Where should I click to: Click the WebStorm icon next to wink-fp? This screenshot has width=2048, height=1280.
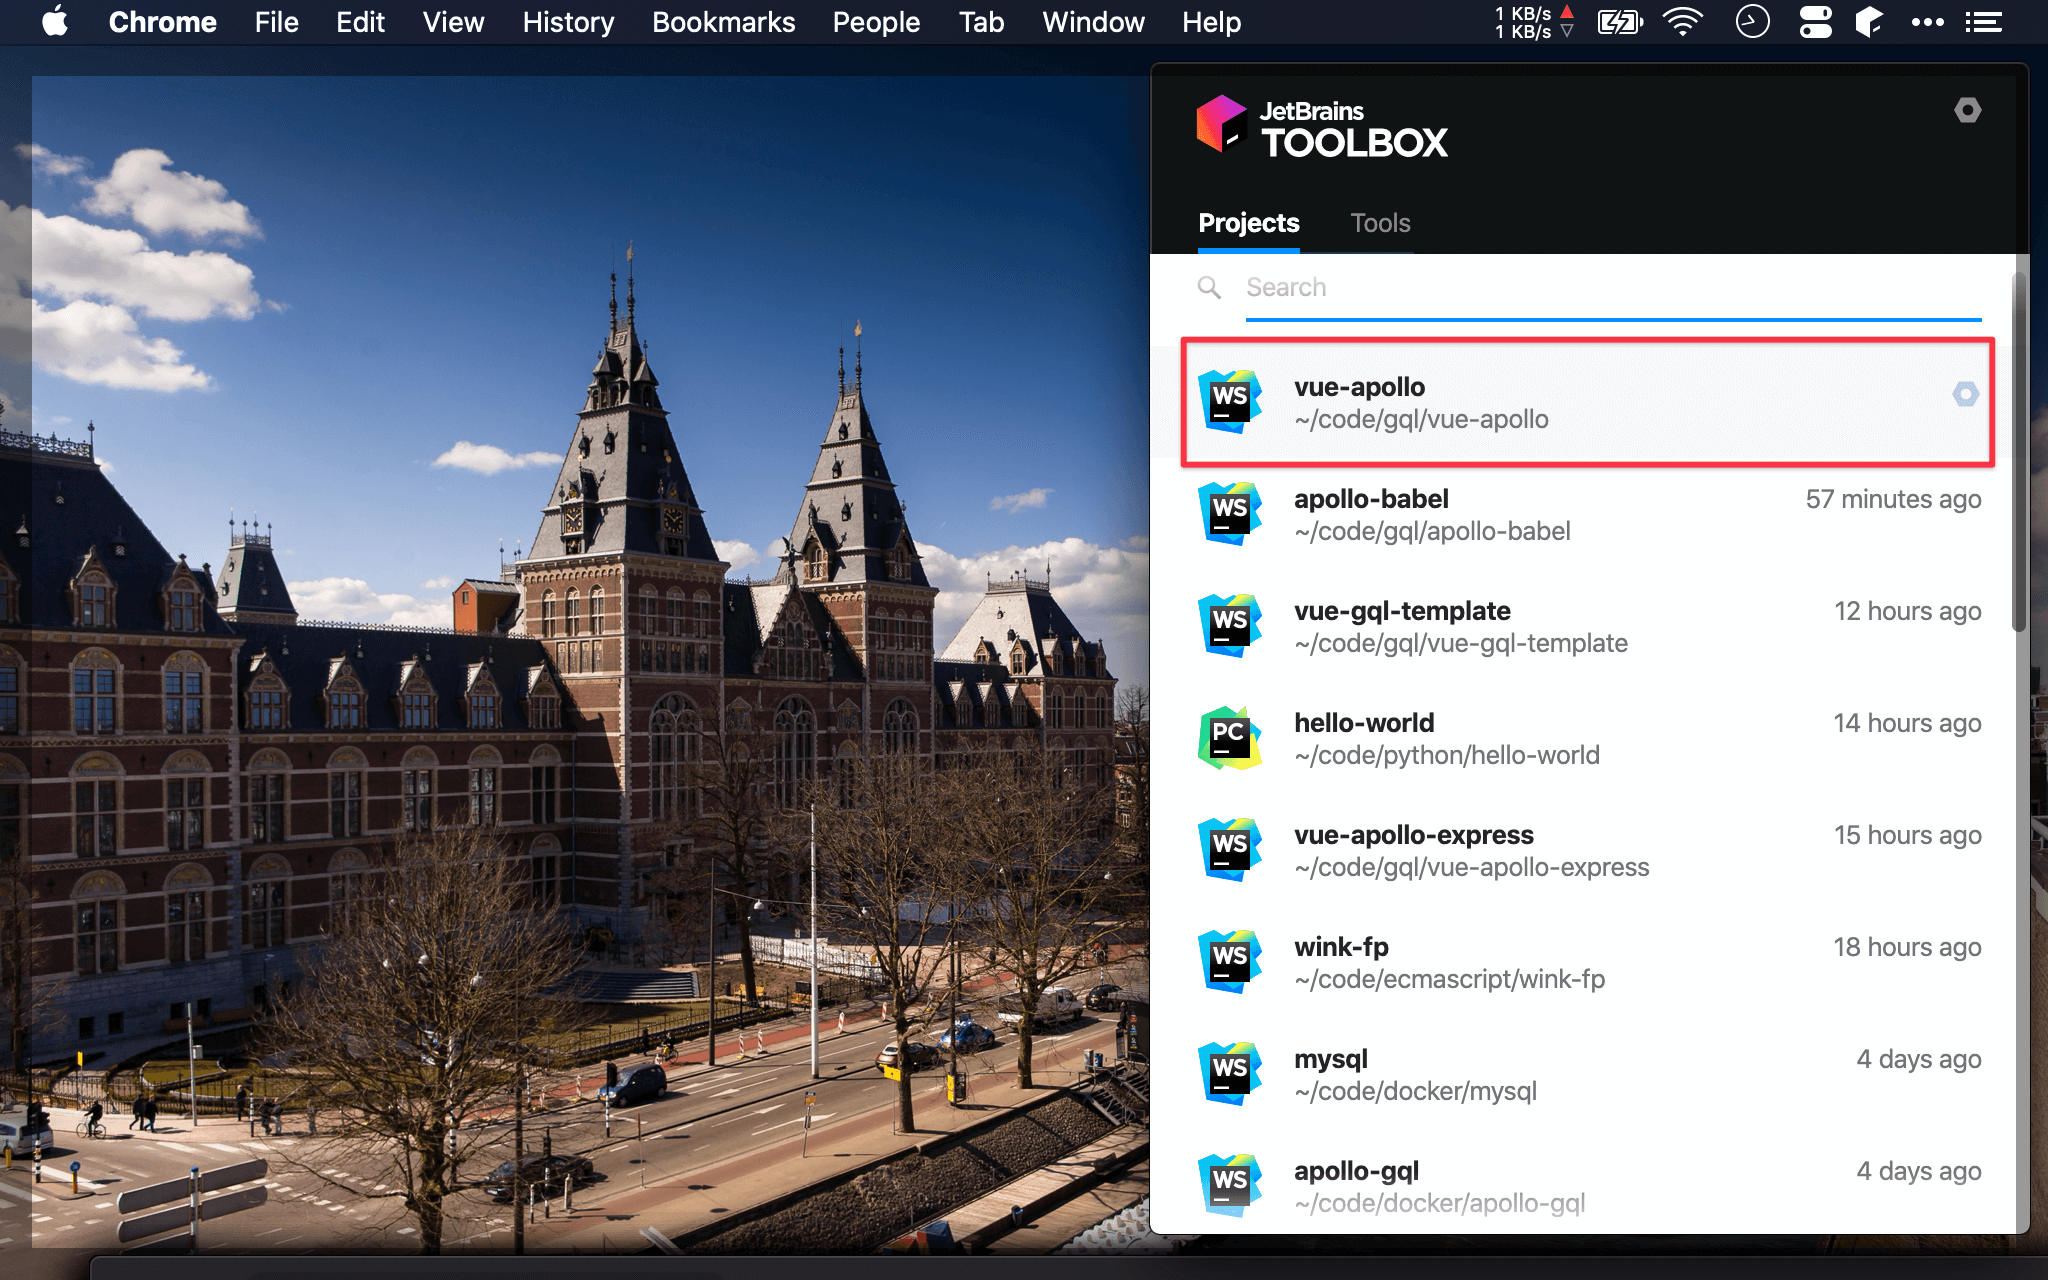pos(1229,962)
